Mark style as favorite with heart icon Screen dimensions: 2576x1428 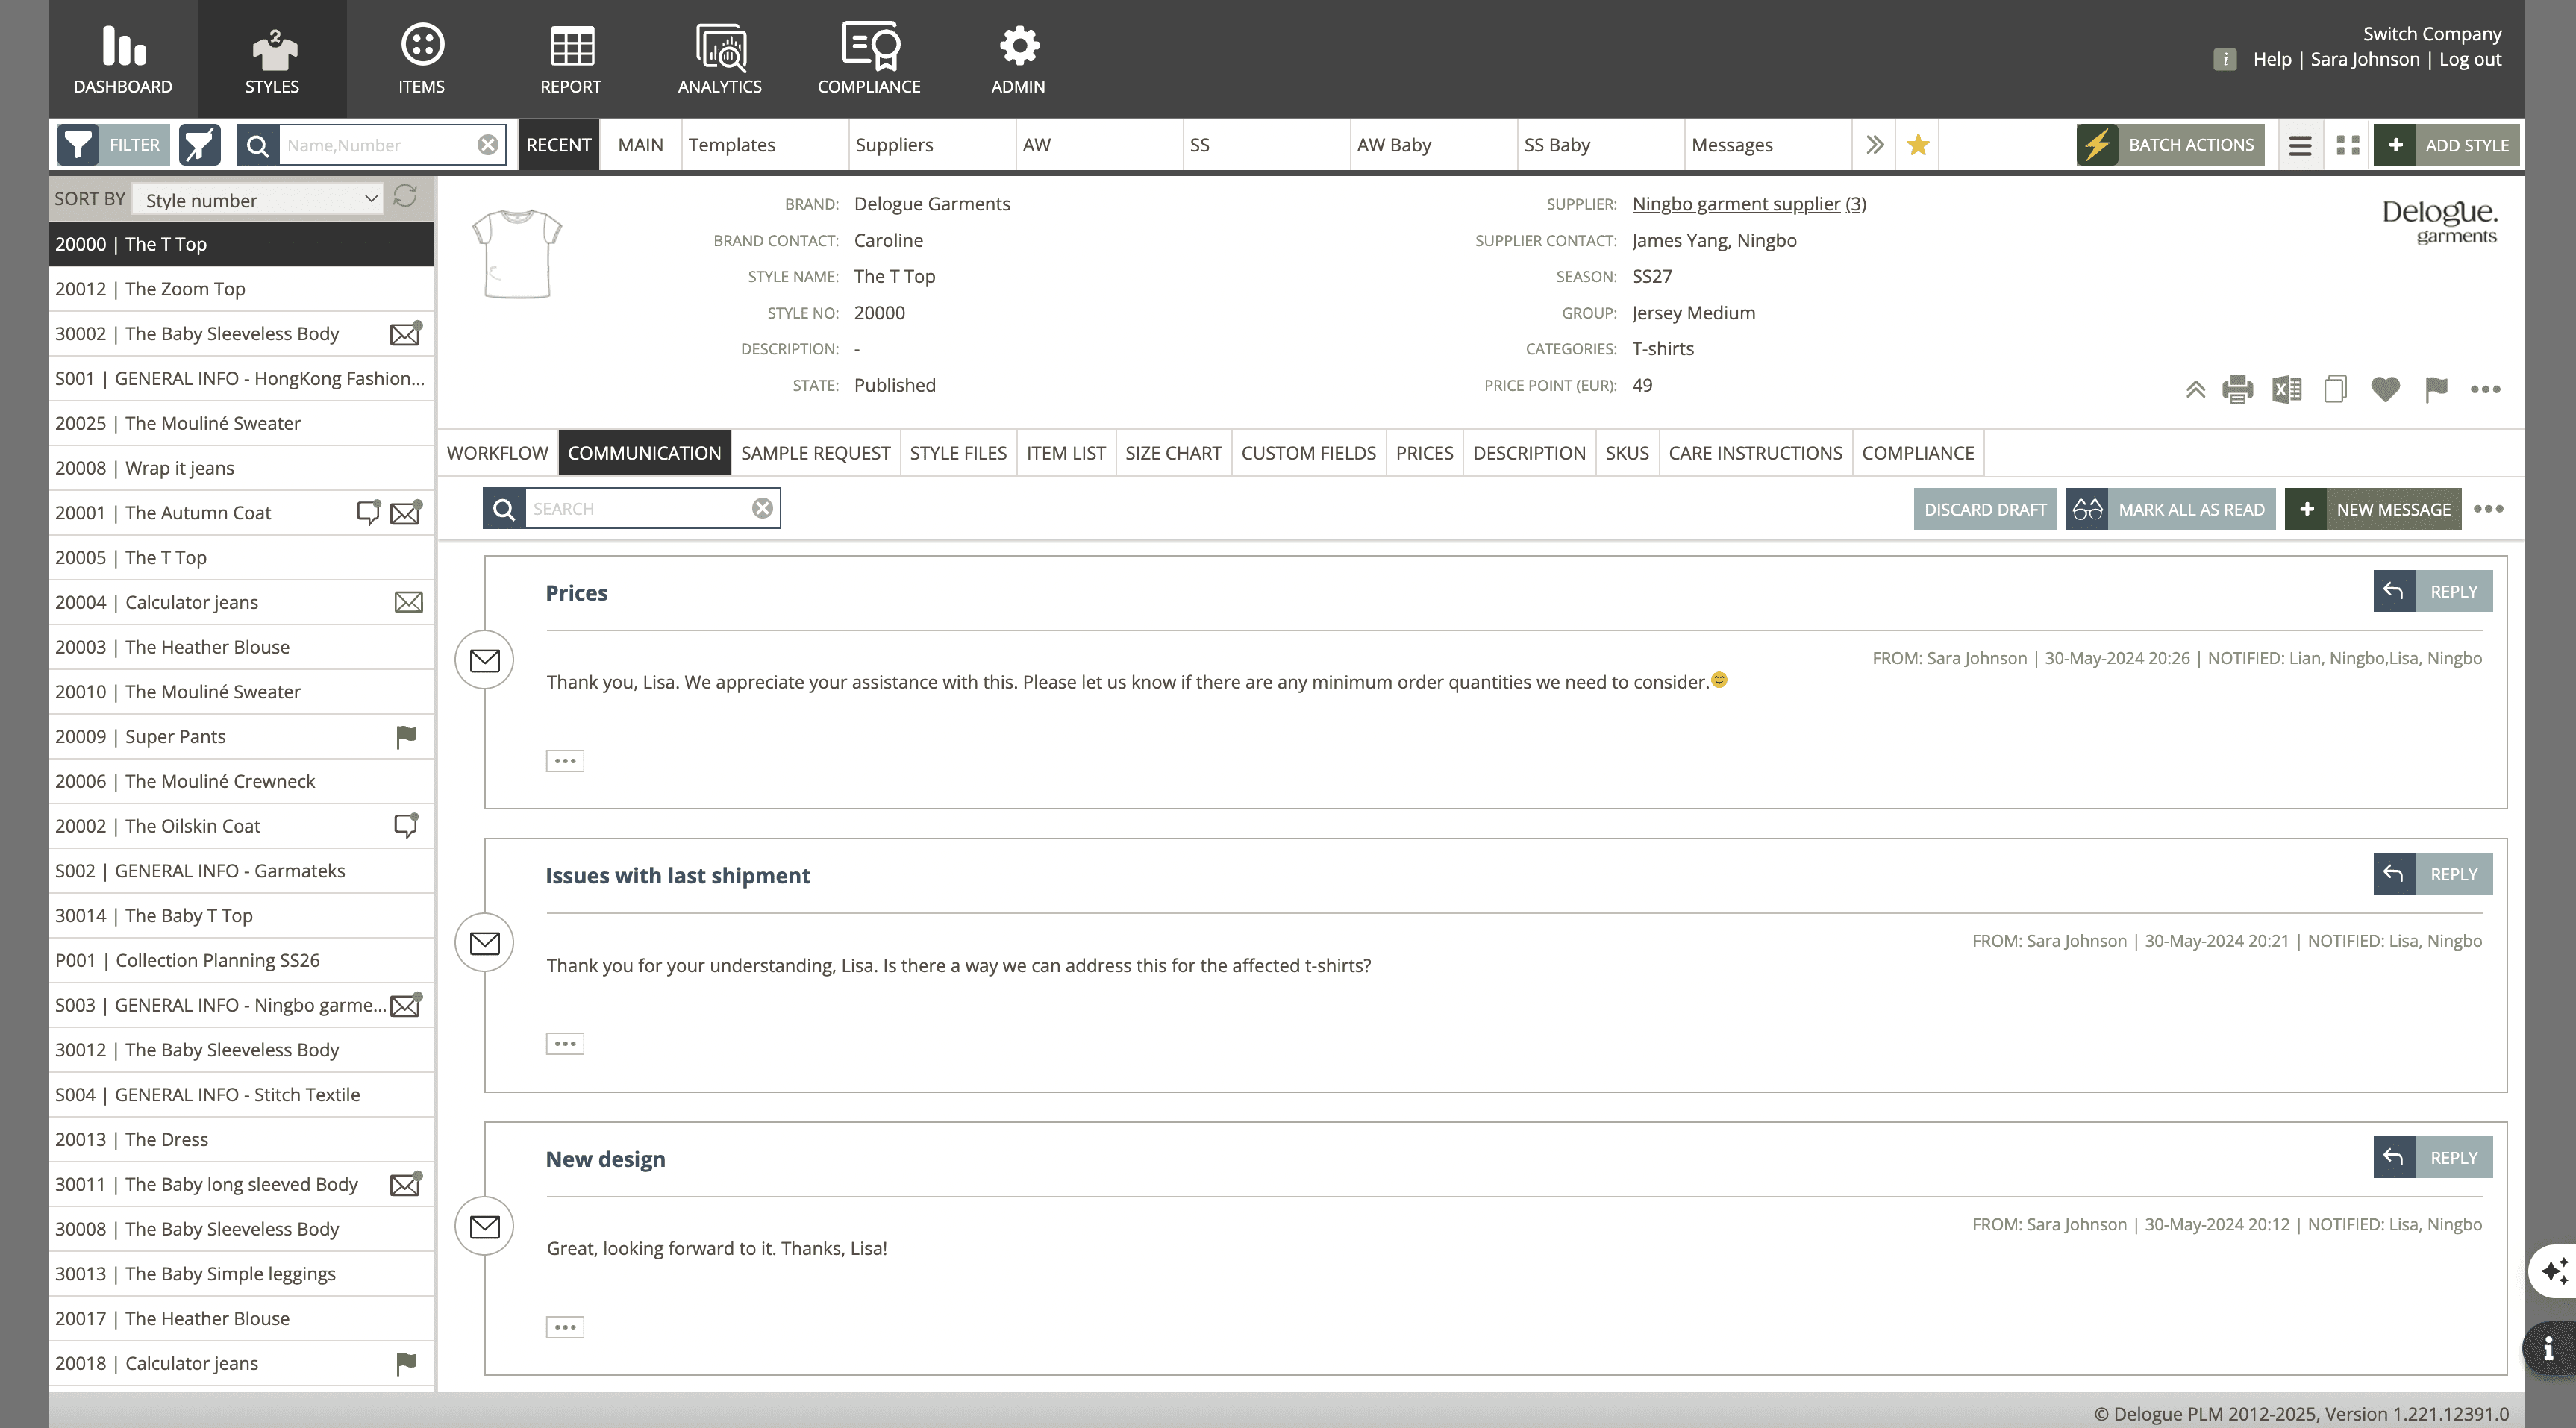click(x=2385, y=389)
